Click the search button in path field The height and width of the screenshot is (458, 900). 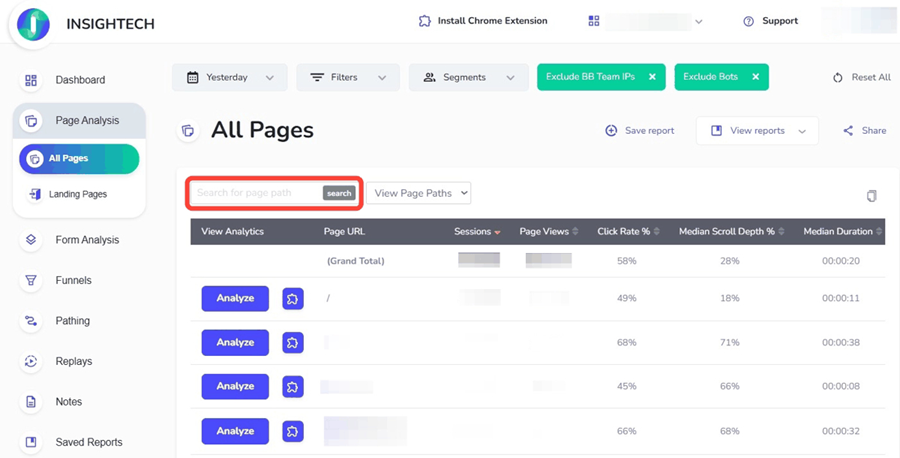(x=339, y=193)
